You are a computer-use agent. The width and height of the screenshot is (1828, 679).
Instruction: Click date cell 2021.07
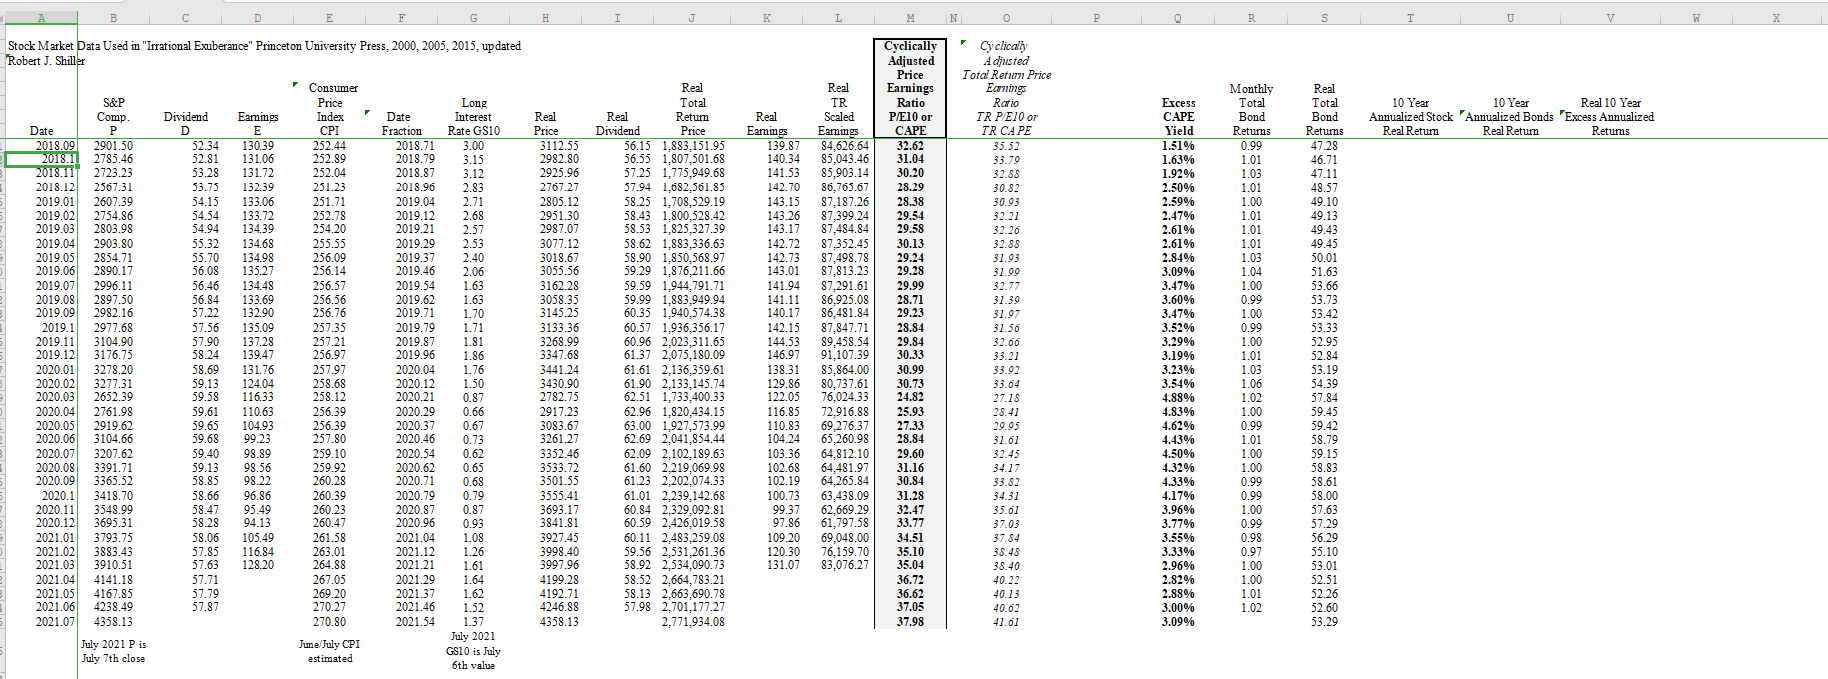click(x=55, y=621)
